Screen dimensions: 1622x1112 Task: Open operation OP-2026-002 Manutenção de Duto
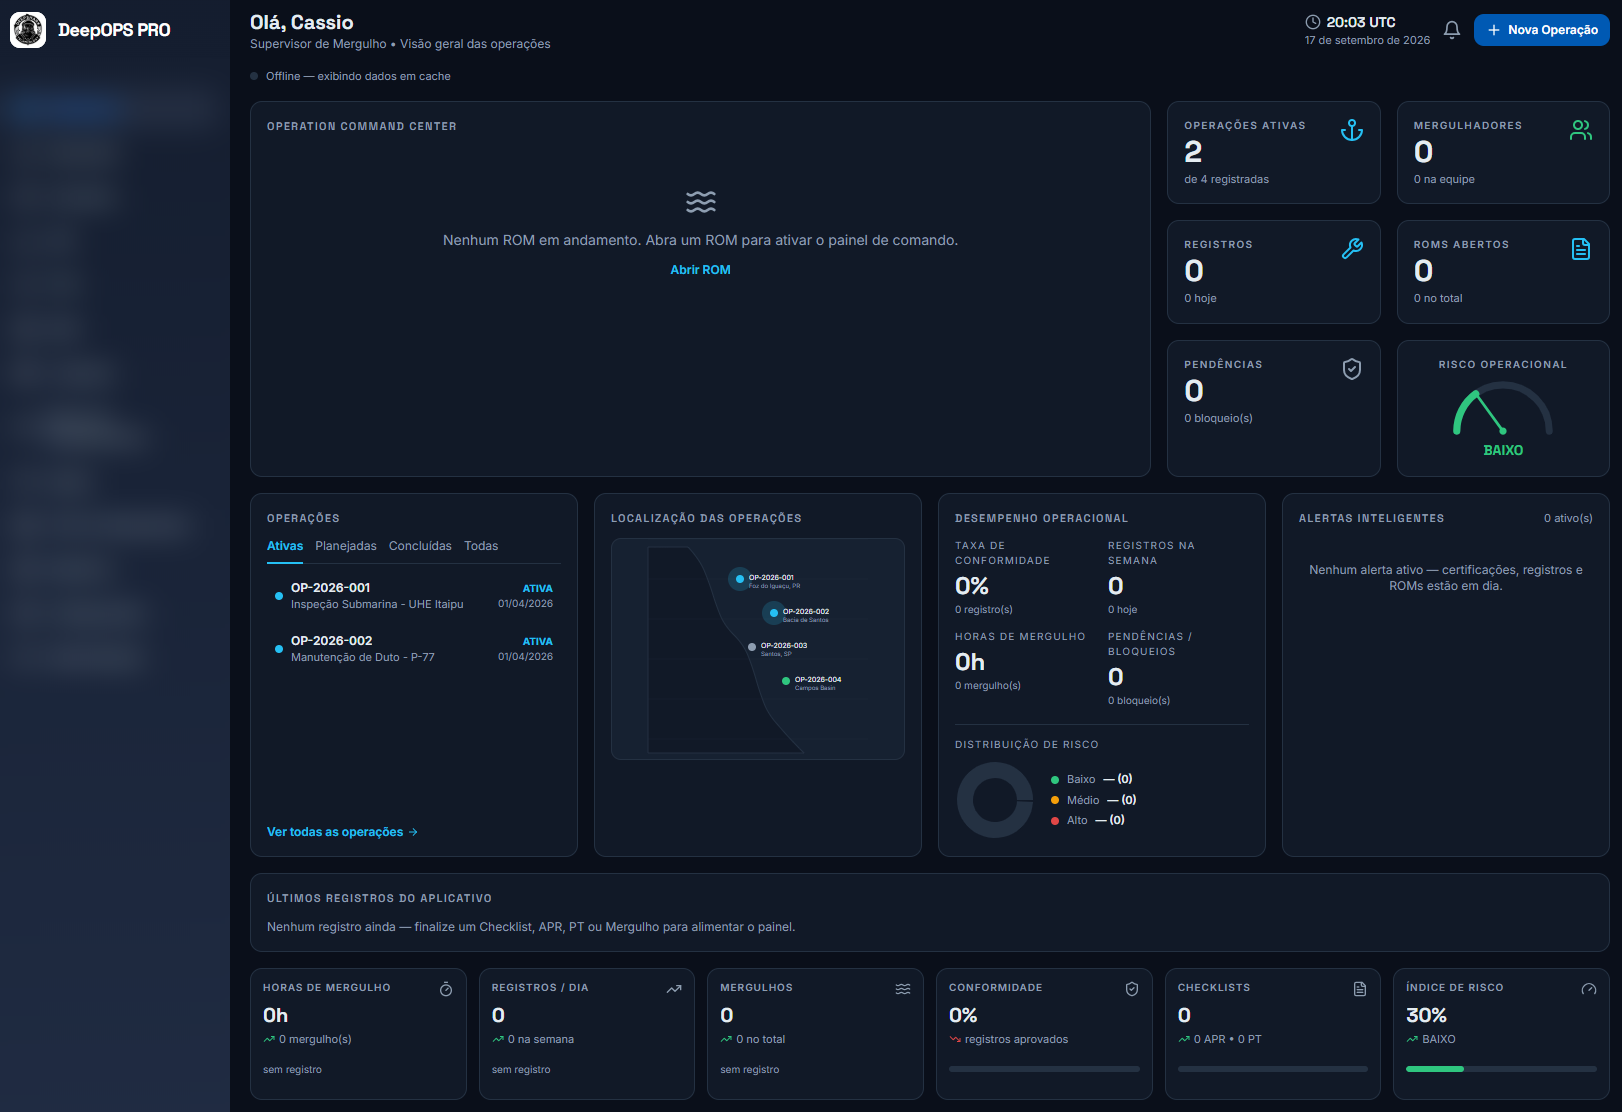click(x=414, y=649)
